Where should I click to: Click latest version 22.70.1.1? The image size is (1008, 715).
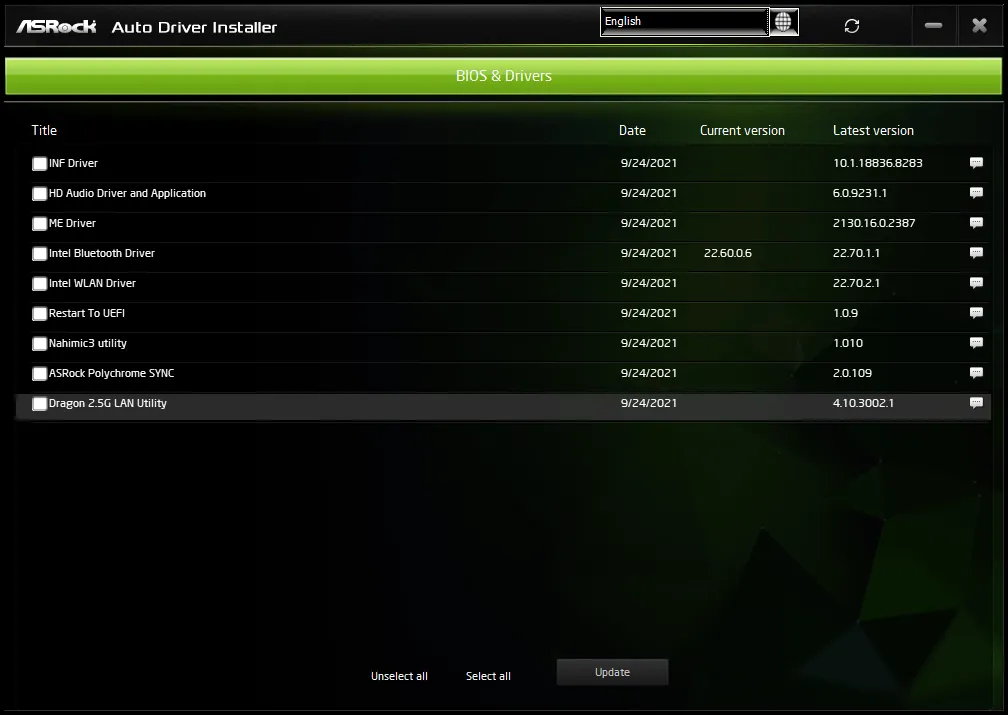[856, 253]
